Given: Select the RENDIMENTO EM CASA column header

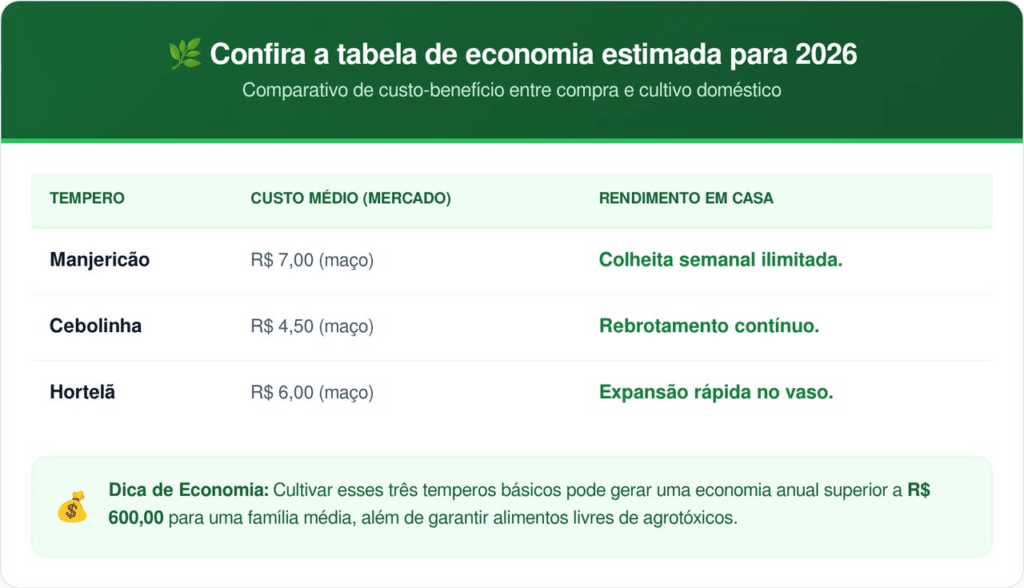Looking at the screenshot, I should point(686,198).
